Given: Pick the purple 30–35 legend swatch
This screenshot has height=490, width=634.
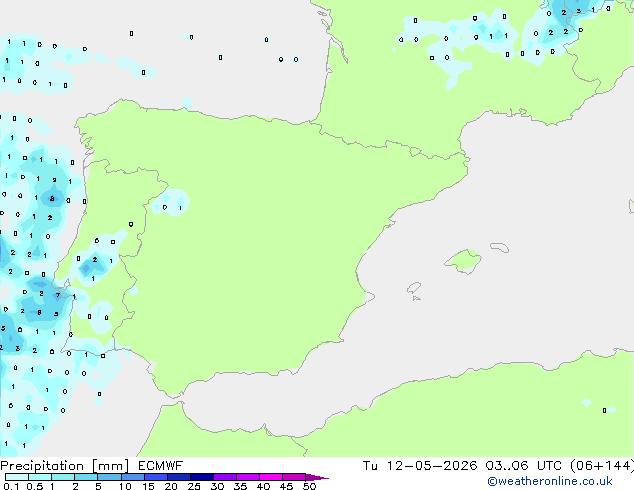Looking at the screenshot, I should (224, 477).
